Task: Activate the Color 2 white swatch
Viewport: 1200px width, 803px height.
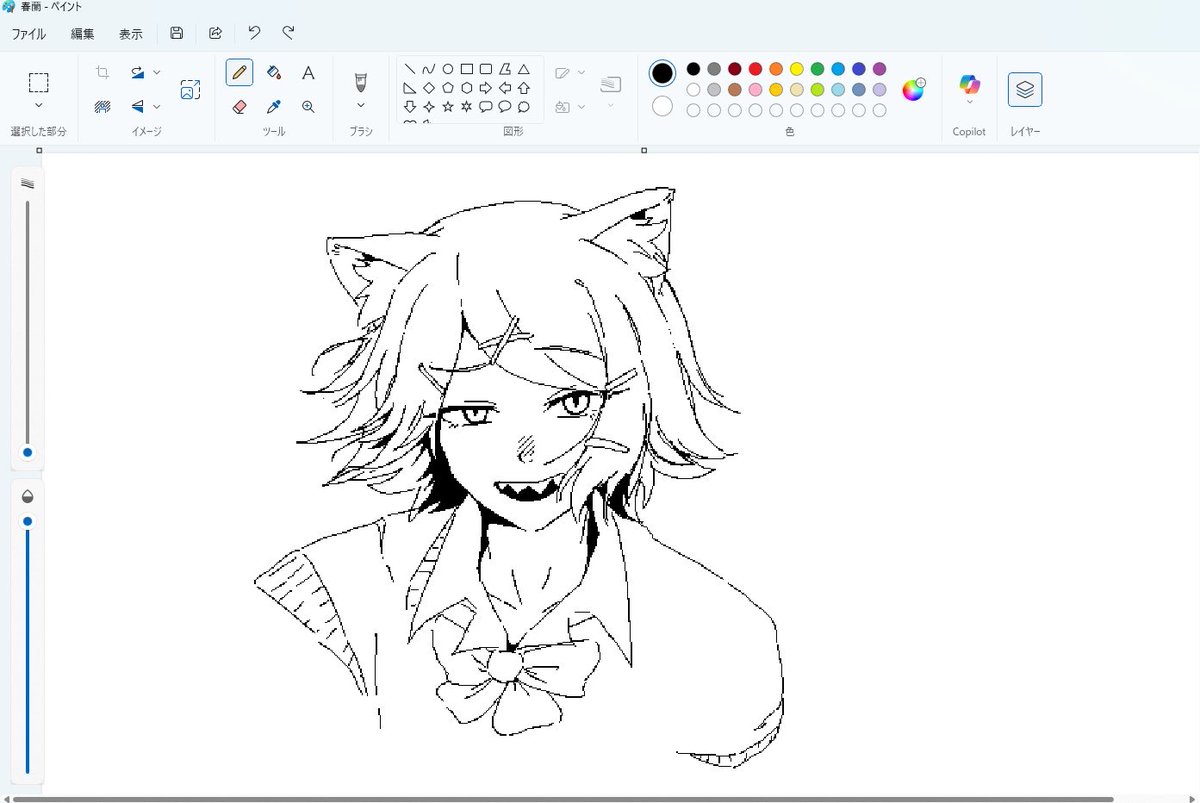Action: (x=662, y=106)
